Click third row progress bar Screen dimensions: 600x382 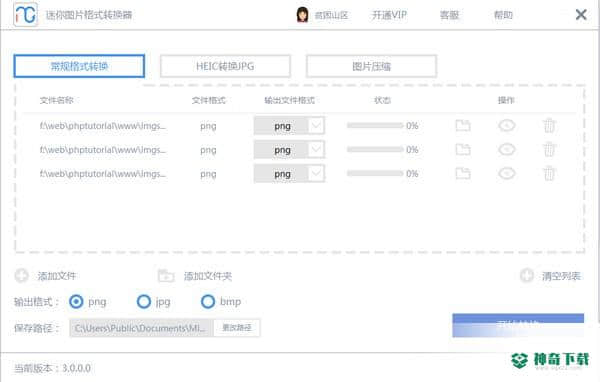point(375,173)
